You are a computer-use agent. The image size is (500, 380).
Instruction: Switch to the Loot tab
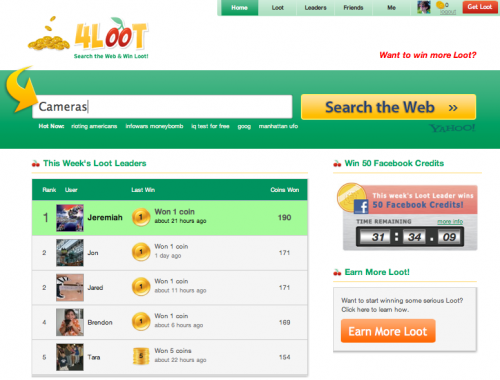click(x=277, y=8)
